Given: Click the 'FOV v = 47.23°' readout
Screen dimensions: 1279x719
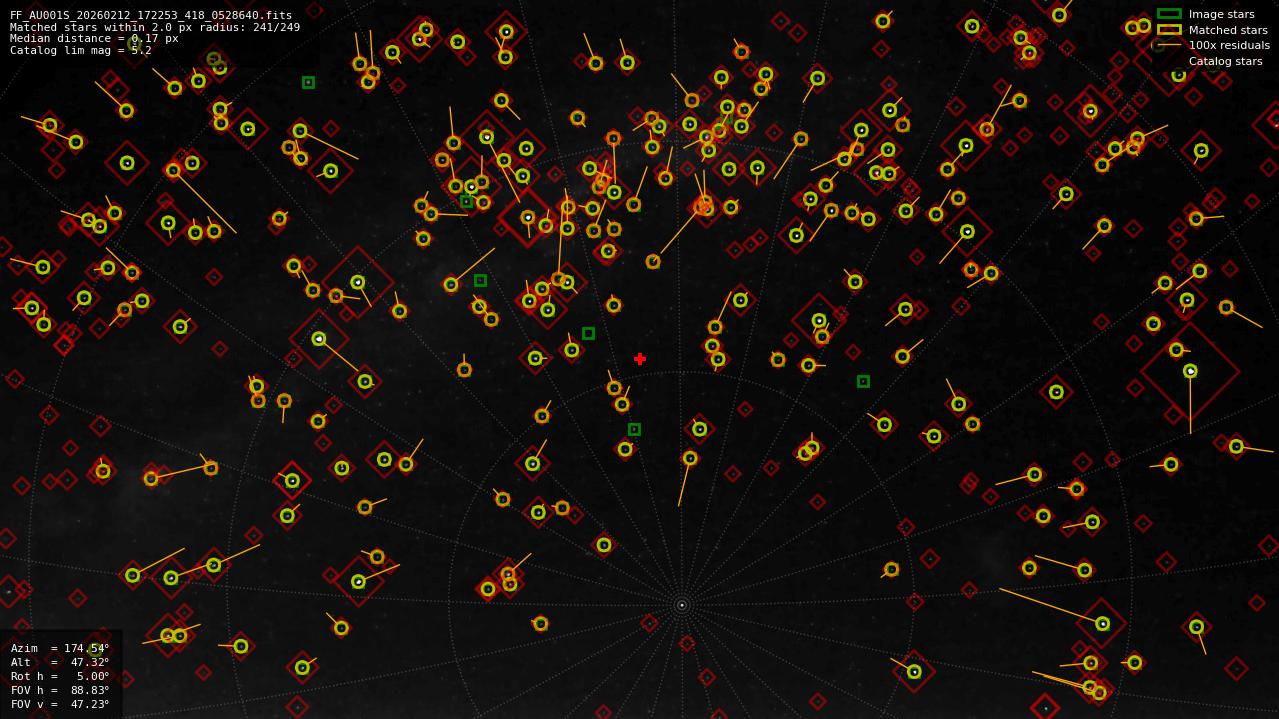Looking at the screenshot, I should (x=60, y=704).
